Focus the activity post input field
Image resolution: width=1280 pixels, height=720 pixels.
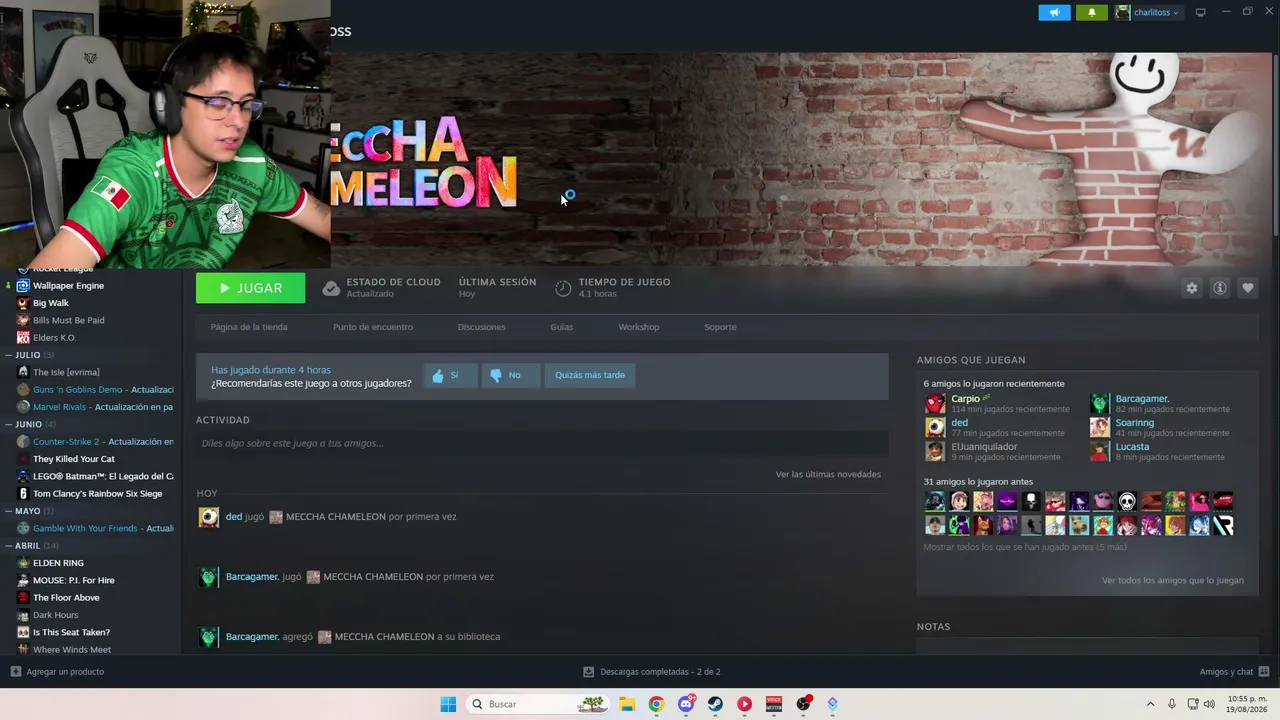(542, 443)
